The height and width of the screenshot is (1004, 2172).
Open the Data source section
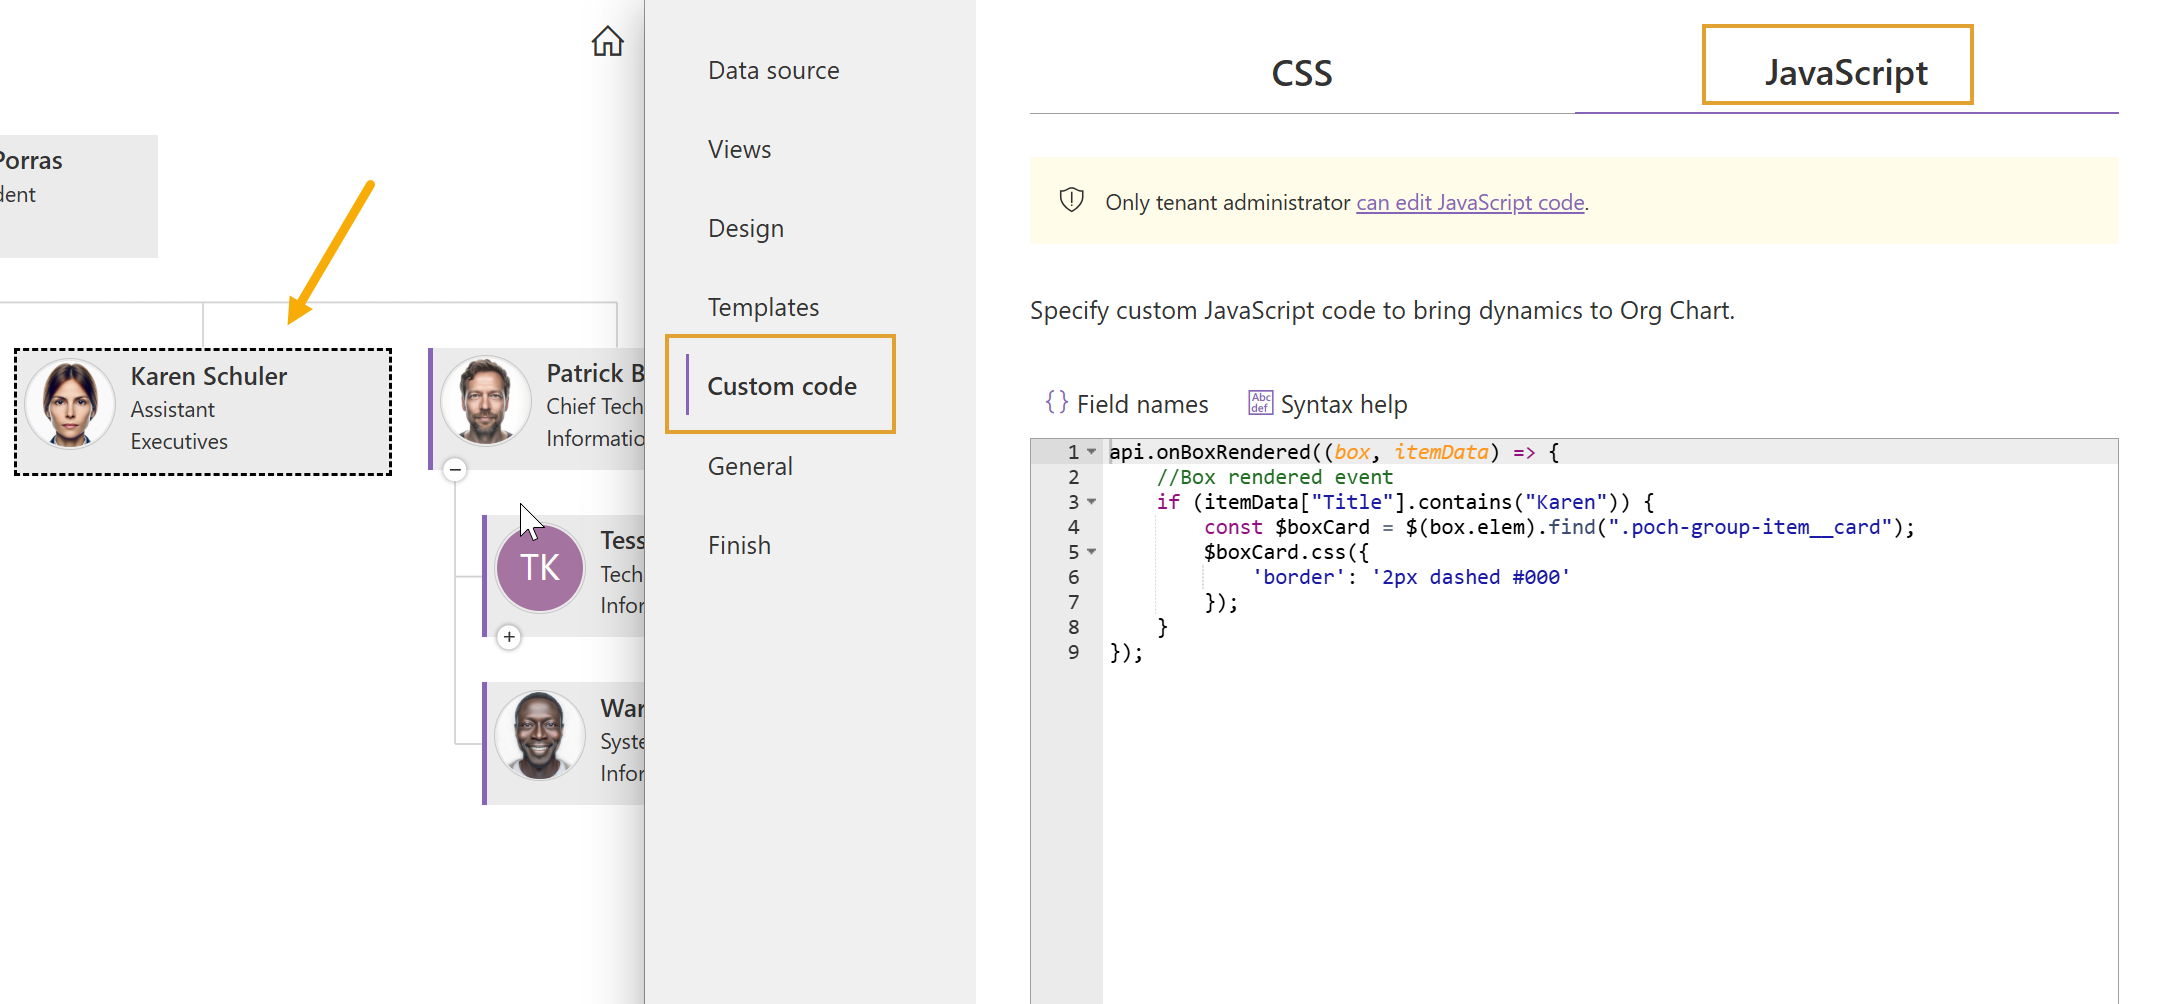pos(773,71)
